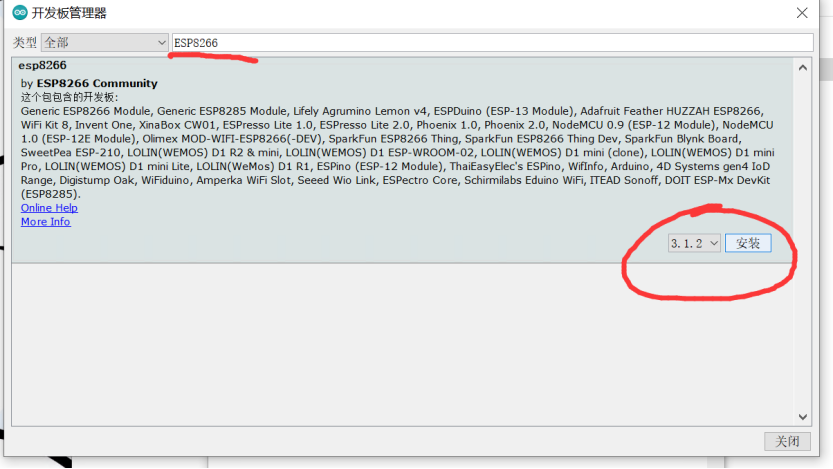Click the scrollbar up arrow
Viewport: 833px width, 469px height.
(x=803, y=67)
